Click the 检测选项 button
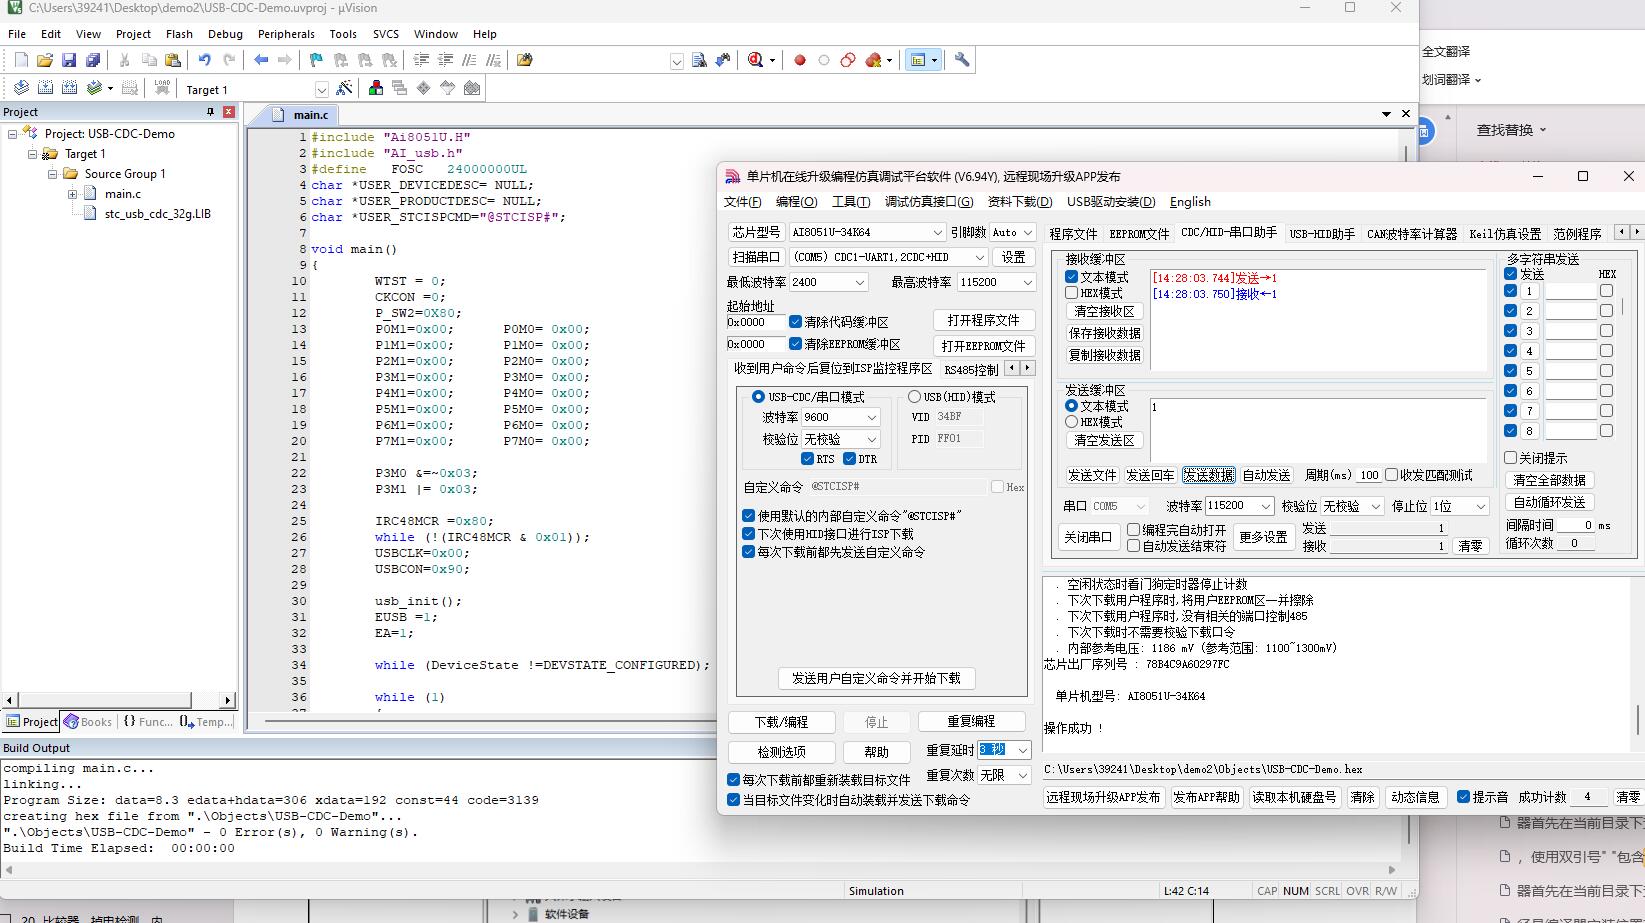1645x923 pixels. [781, 752]
